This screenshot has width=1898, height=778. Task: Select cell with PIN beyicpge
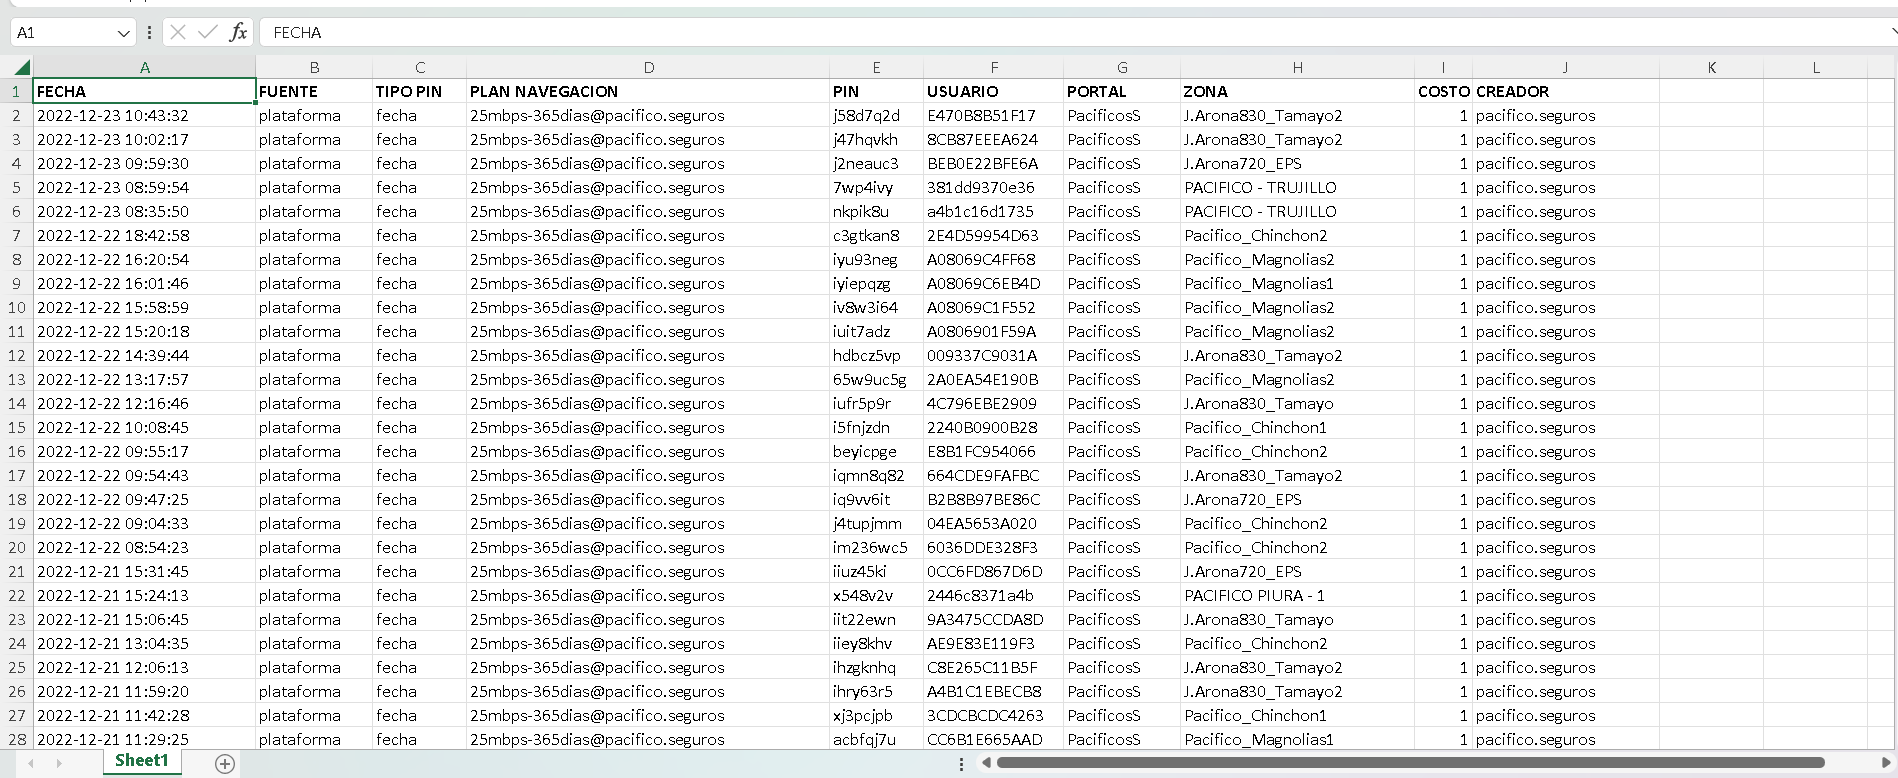tap(876, 451)
